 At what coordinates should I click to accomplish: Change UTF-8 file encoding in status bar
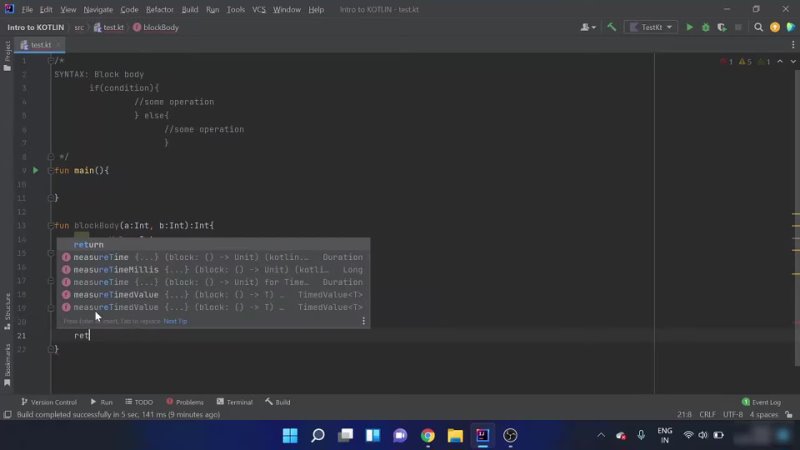pos(733,415)
